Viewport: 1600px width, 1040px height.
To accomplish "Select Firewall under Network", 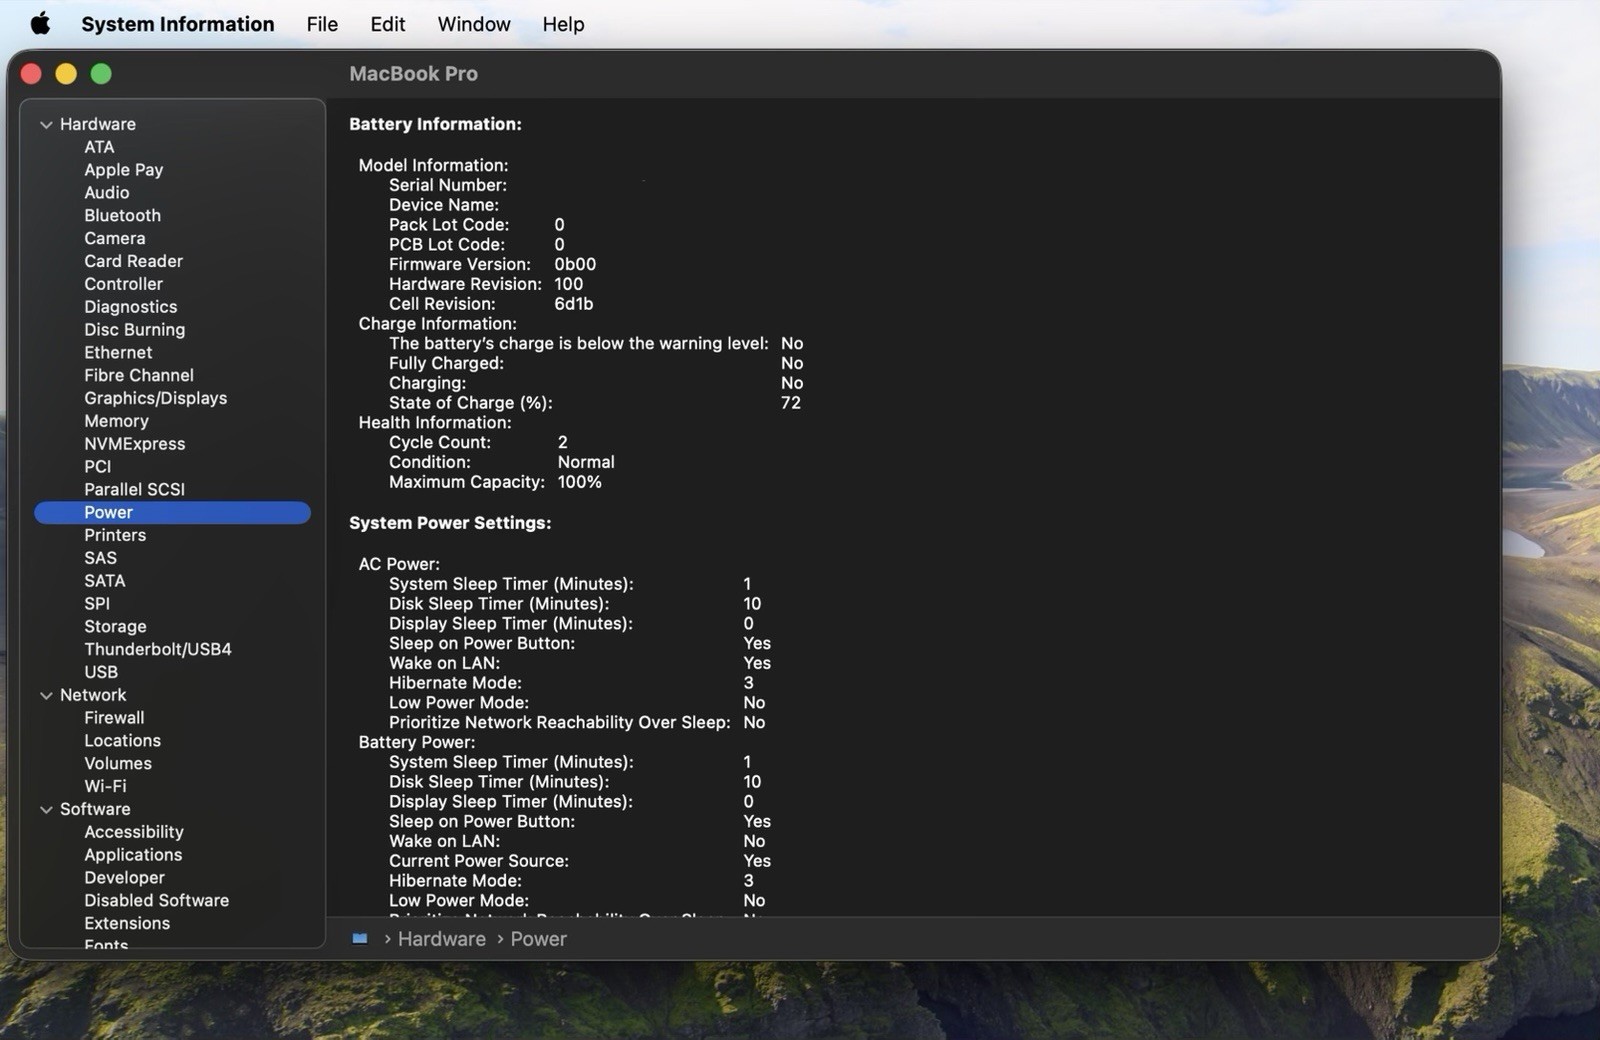I will [114, 718].
